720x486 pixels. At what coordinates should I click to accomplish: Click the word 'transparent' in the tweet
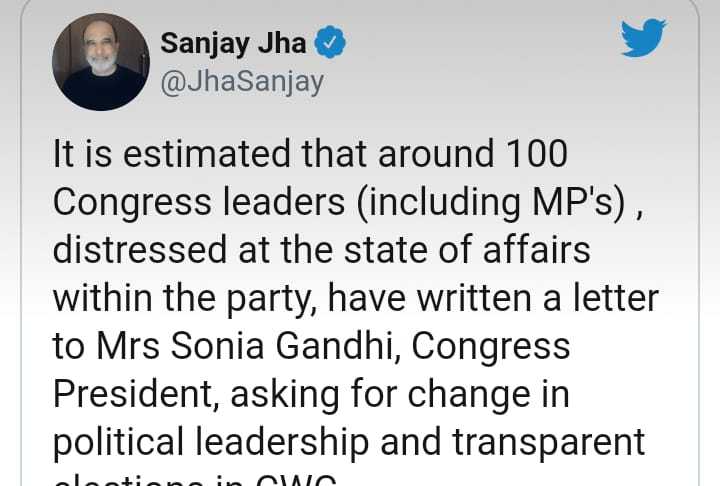tap(549, 443)
